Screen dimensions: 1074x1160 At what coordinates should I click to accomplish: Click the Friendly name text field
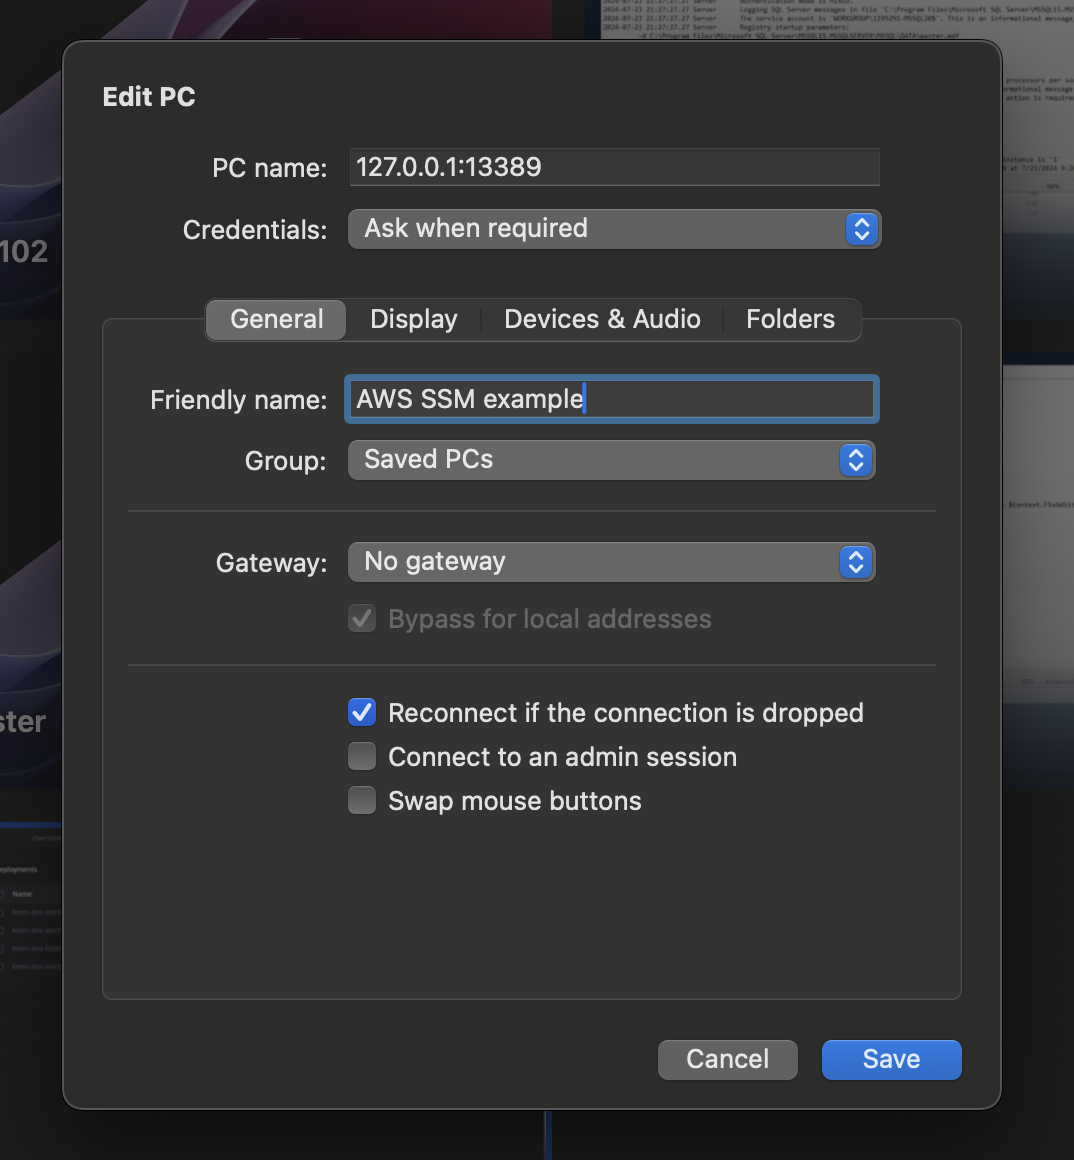[612, 399]
